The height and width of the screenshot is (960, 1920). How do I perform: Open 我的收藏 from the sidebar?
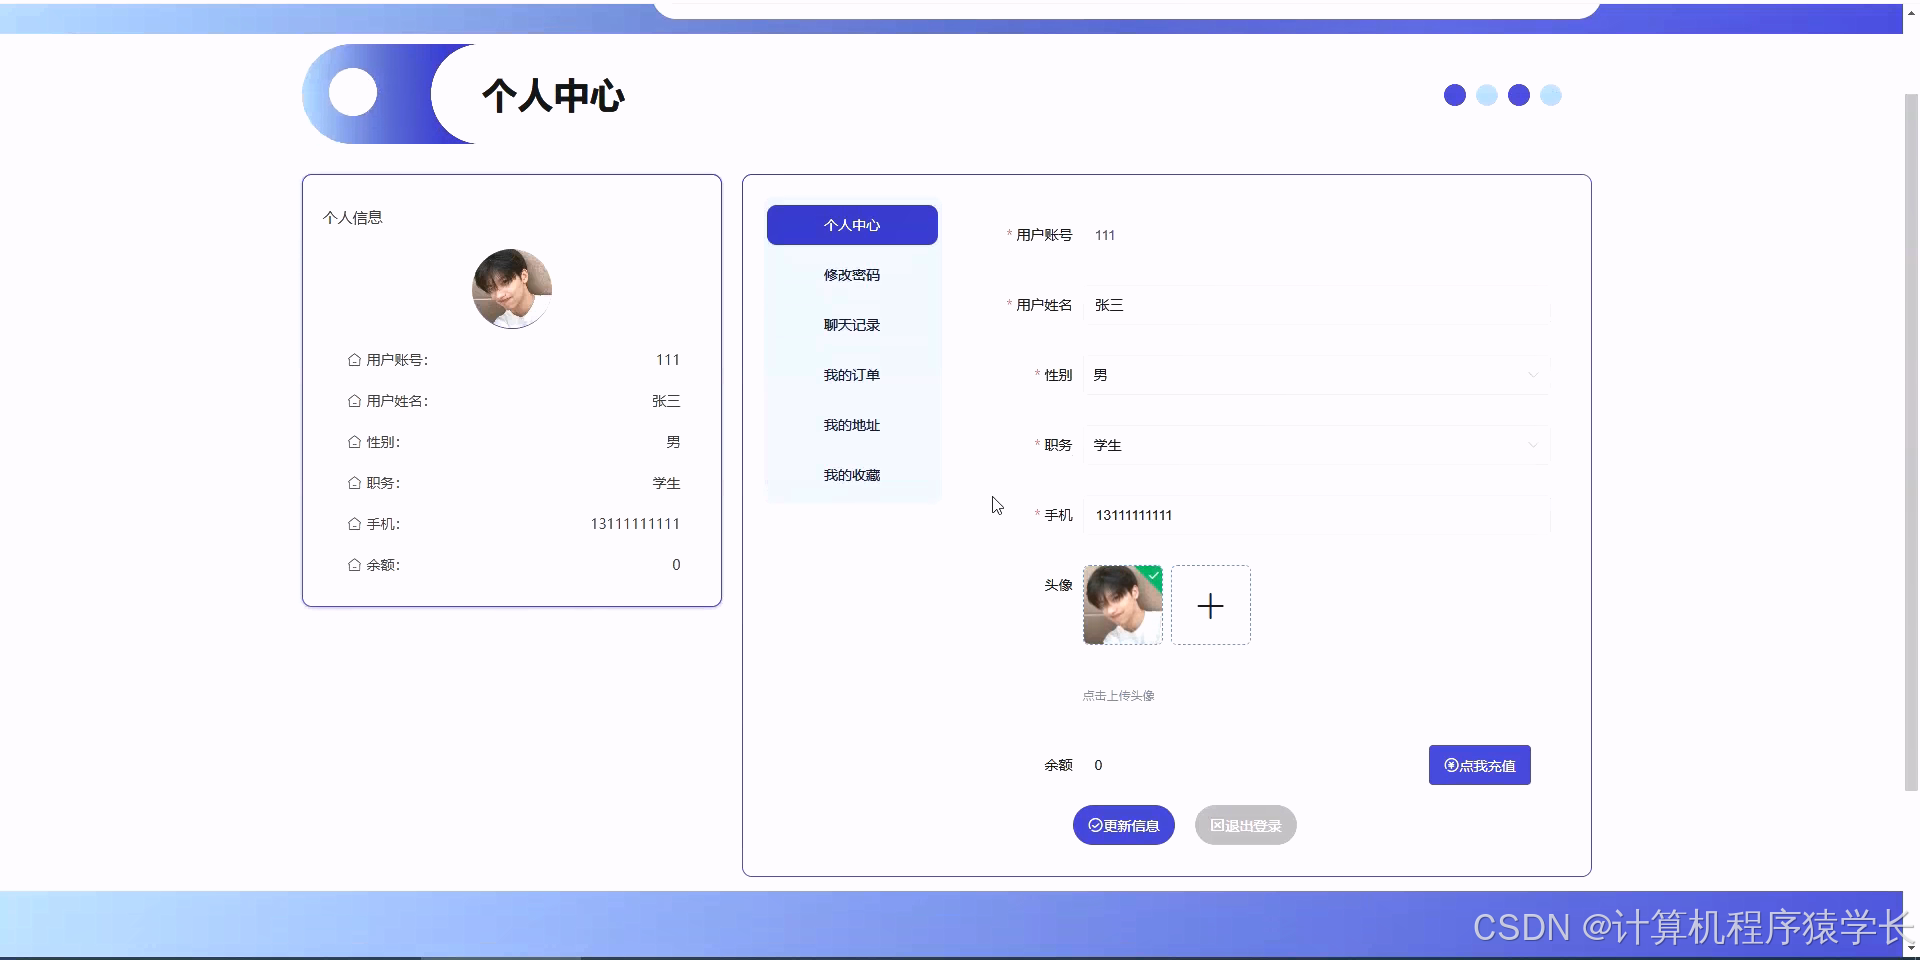[851, 474]
